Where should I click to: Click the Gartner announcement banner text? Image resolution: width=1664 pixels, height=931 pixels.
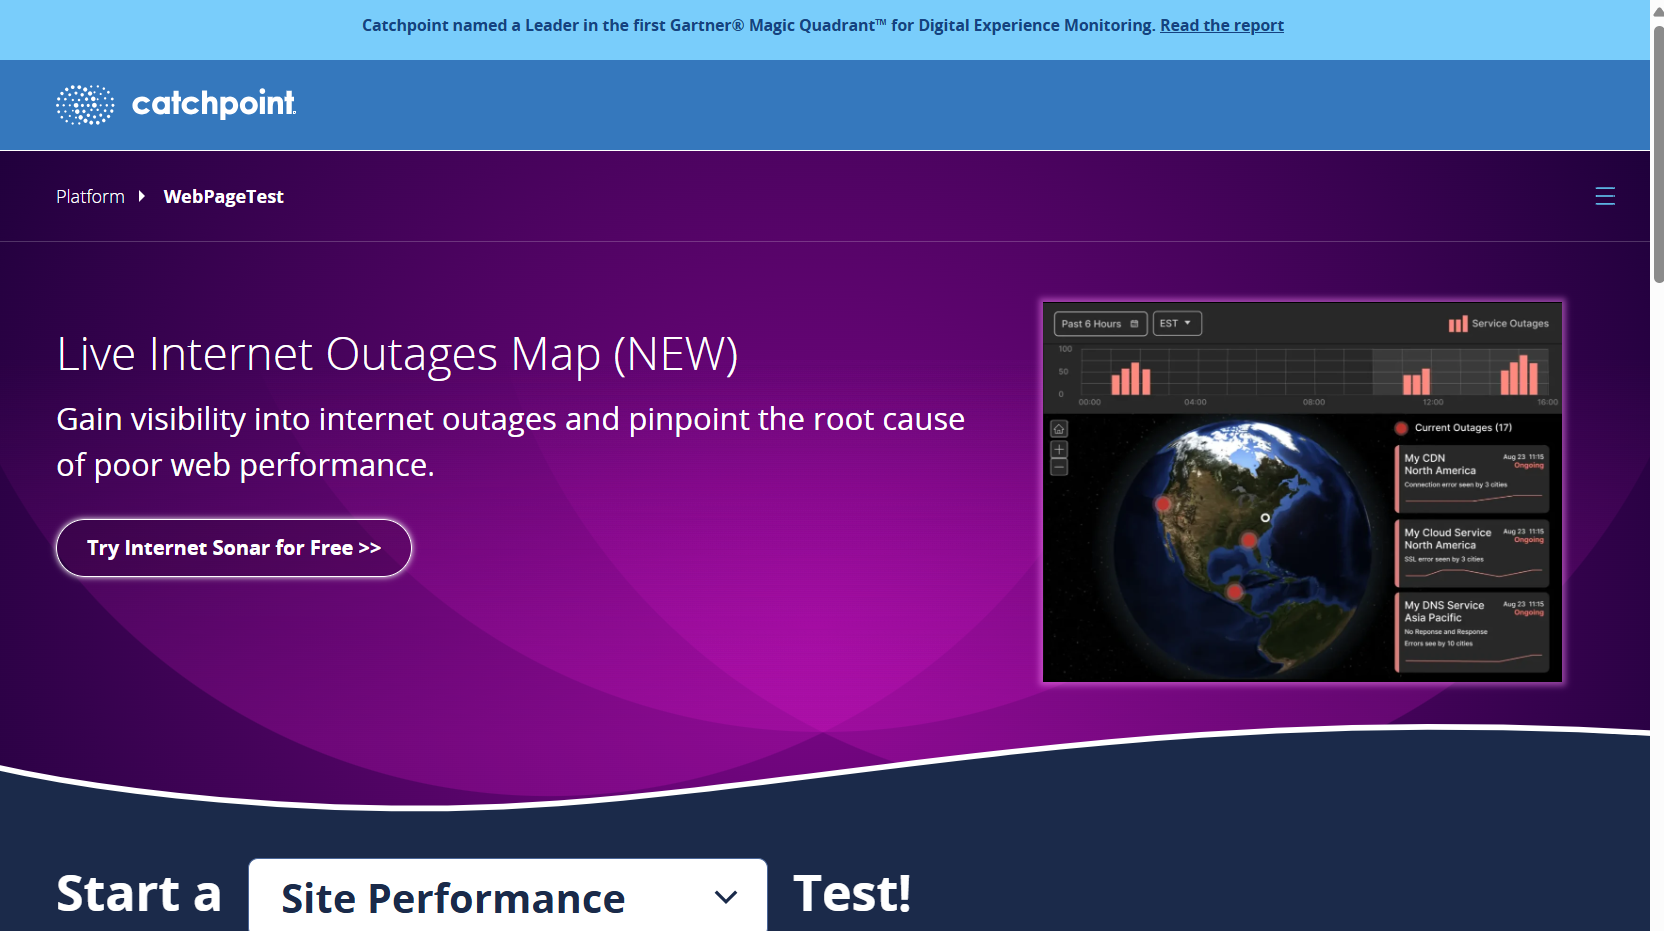tap(758, 25)
